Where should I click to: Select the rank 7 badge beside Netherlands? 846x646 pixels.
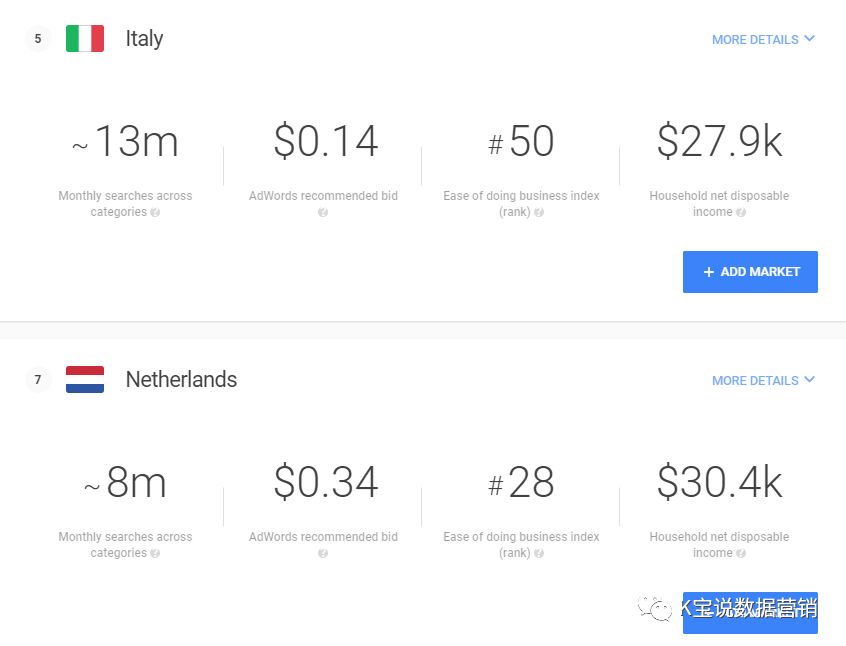(x=38, y=380)
